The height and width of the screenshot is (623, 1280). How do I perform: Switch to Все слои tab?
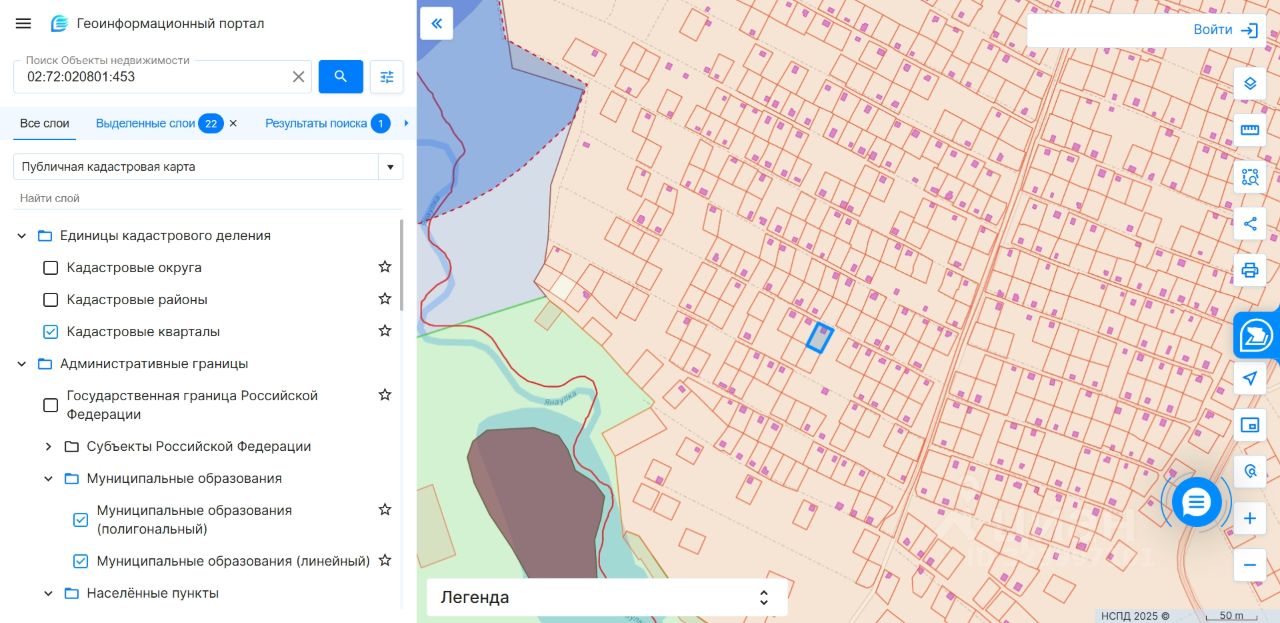click(x=45, y=123)
